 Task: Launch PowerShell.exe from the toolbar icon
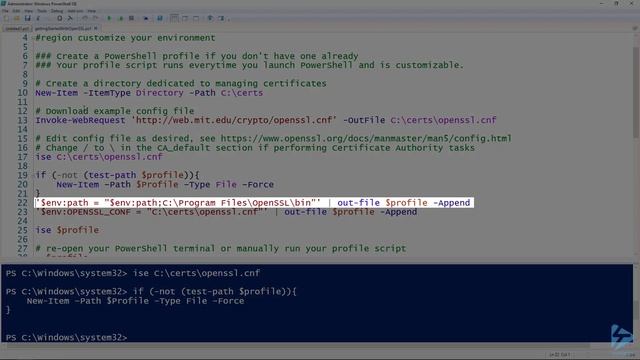pyautogui.click(x=159, y=18)
